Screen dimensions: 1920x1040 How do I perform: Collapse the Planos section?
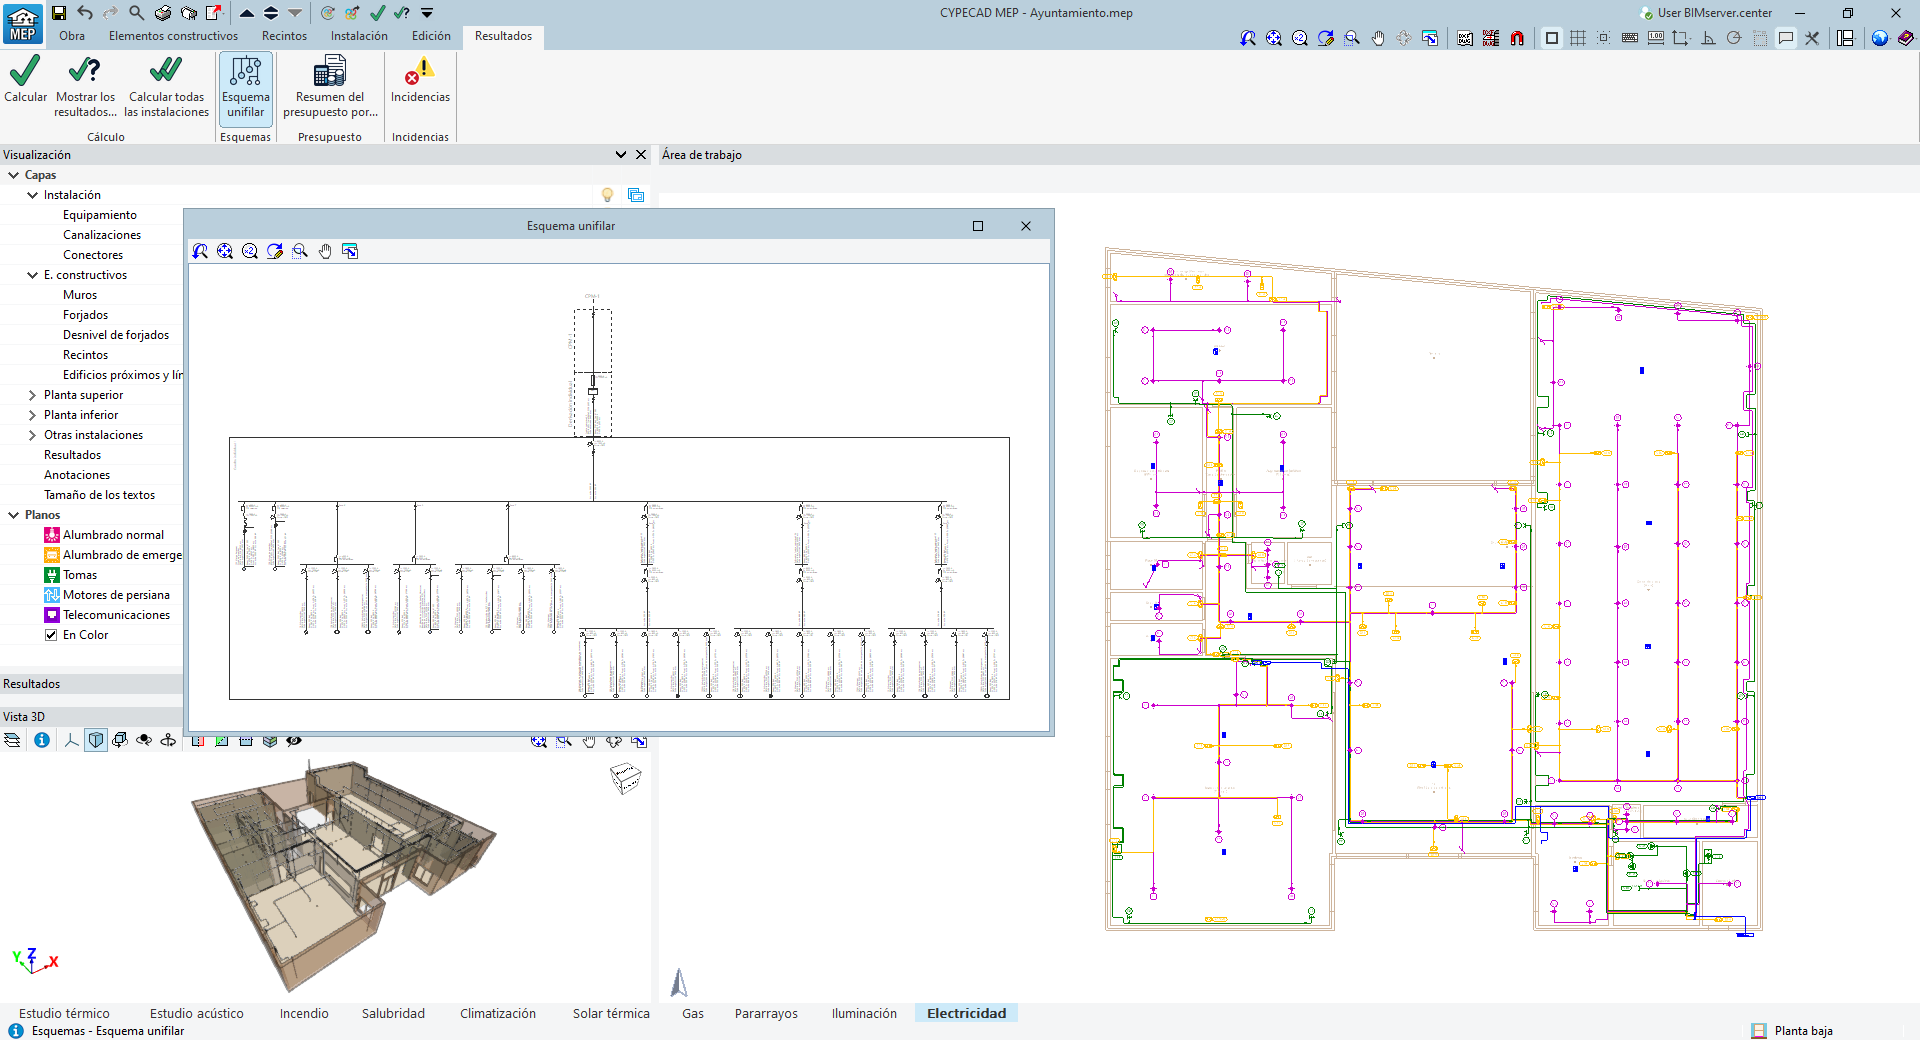tap(14, 515)
